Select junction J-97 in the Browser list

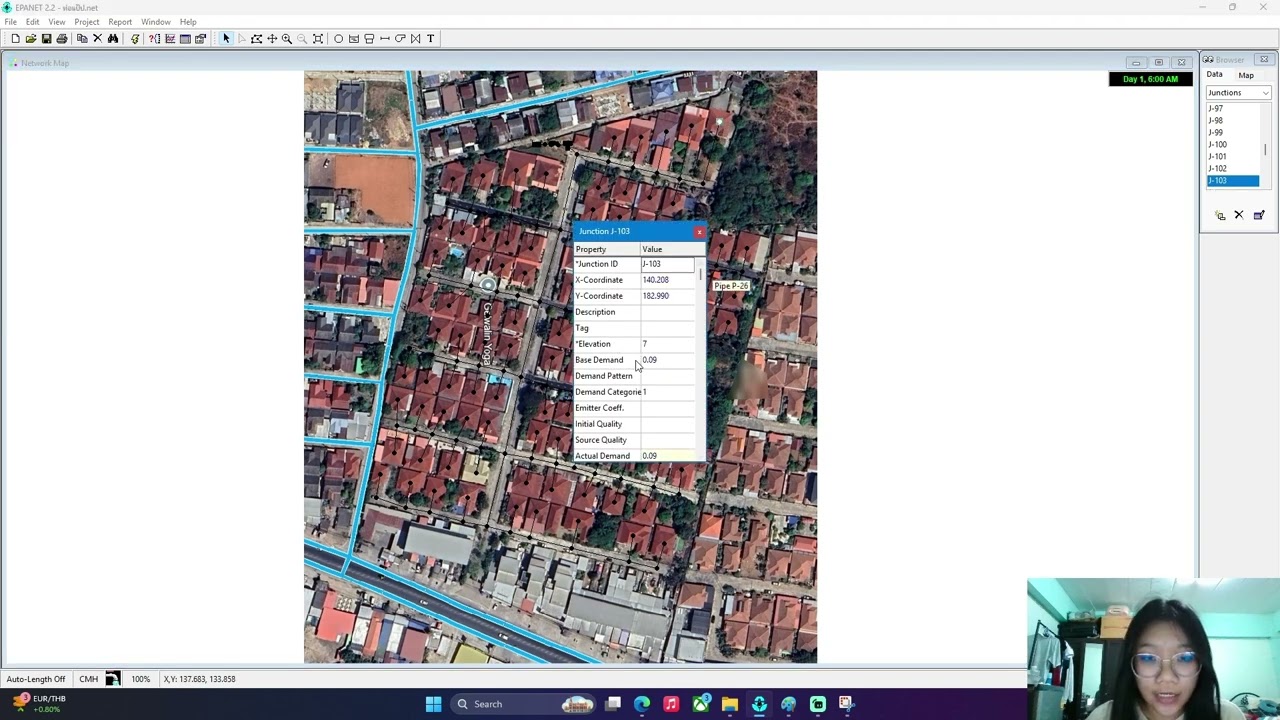tap(1232, 108)
